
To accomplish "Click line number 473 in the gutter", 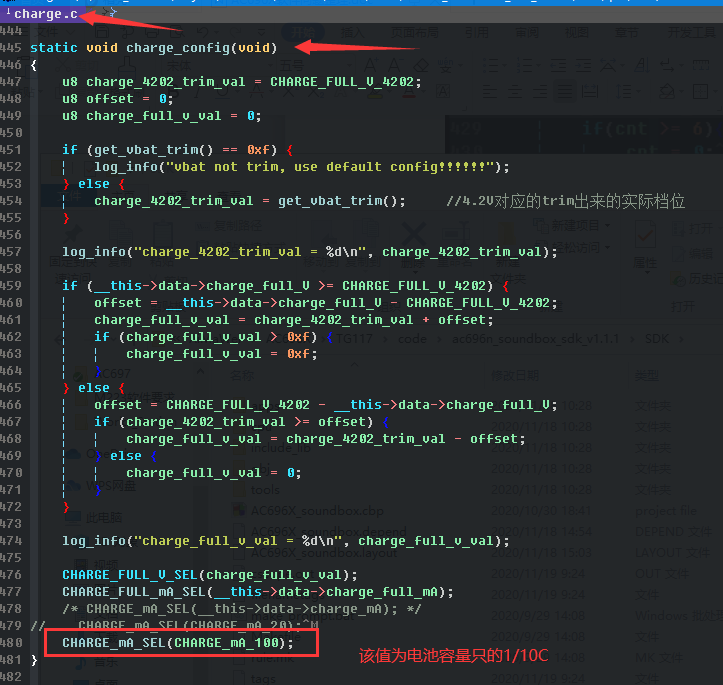I will [x=11, y=524].
